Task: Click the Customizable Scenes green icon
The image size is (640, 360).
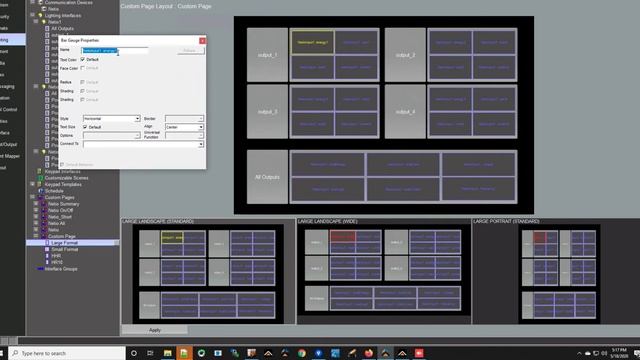Action: (x=40, y=178)
